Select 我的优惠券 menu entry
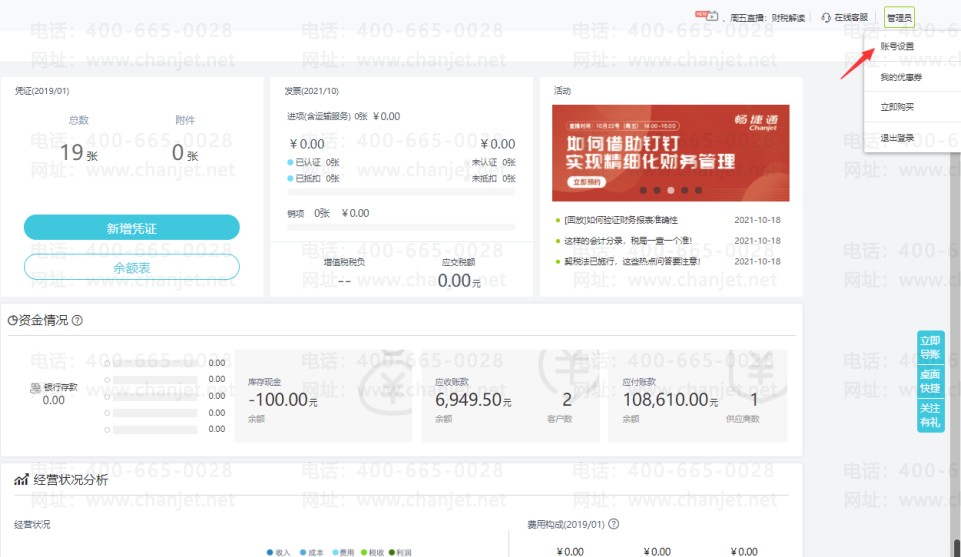The width and height of the screenshot is (961, 557). 901,77
